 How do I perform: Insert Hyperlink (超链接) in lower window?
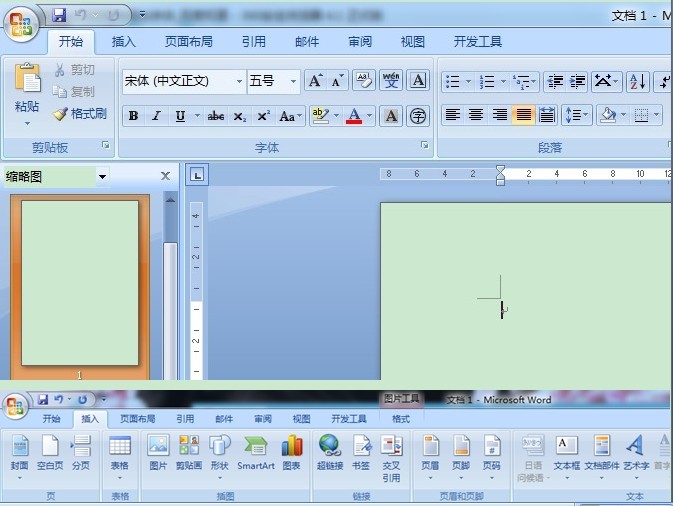click(330, 452)
